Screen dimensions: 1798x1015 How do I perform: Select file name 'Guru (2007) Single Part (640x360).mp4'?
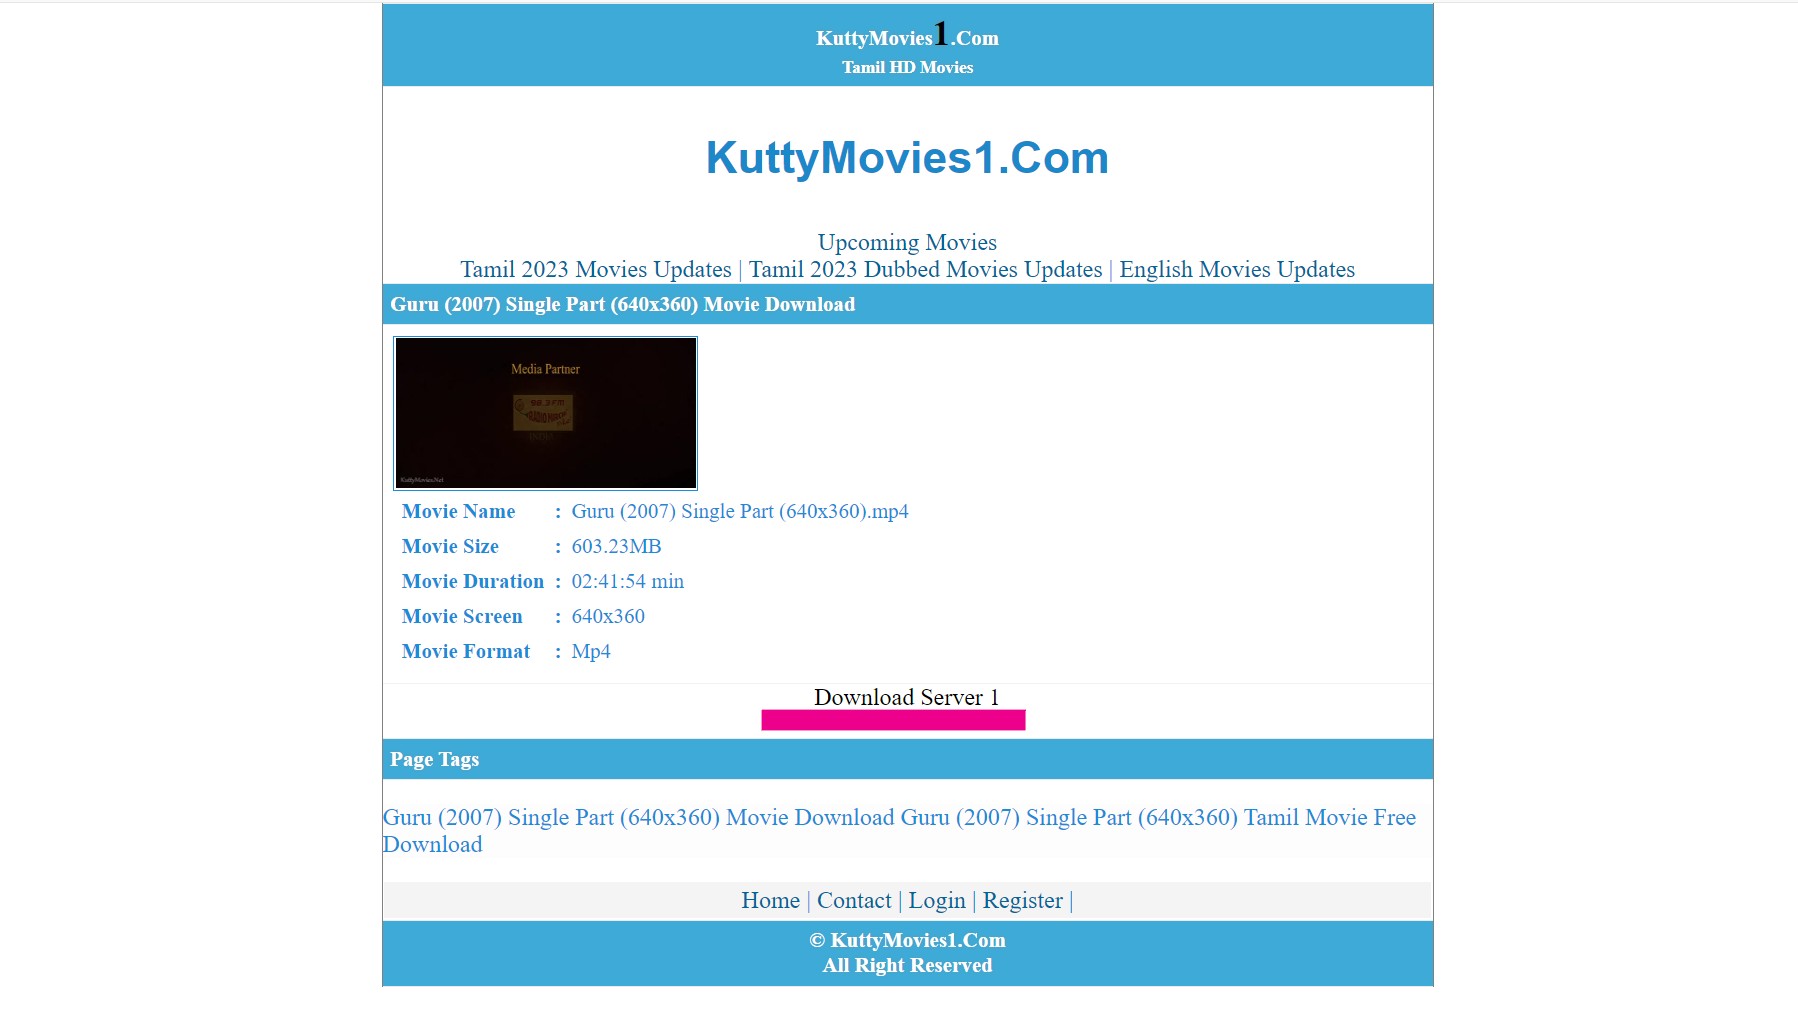coord(740,511)
